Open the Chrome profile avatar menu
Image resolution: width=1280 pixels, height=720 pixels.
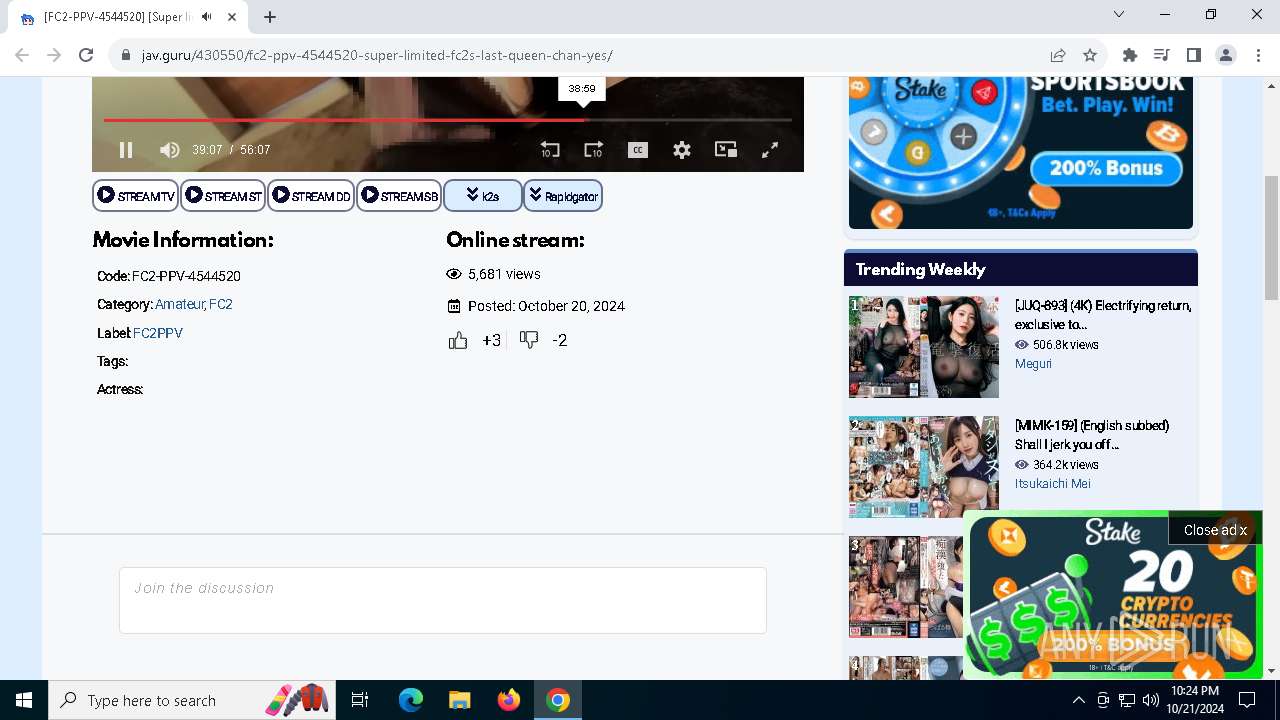[1226, 55]
